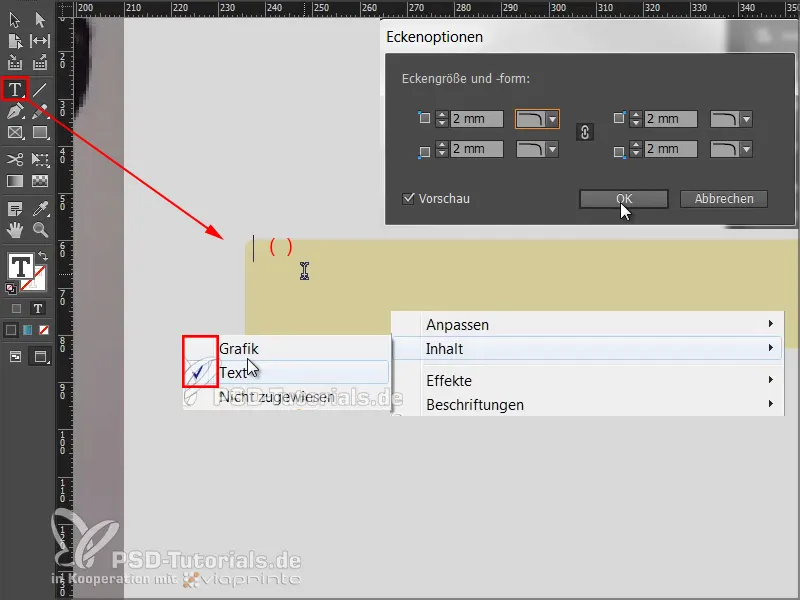Viewport: 800px width, 600px height.
Task: Select the Zoom magnifier tool
Action: (x=40, y=230)
